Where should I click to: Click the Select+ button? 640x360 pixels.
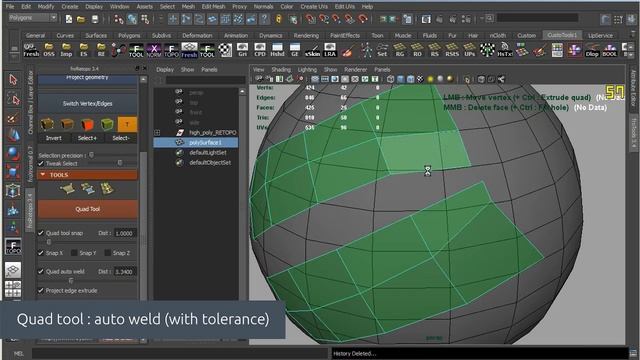[x=87, y=138]
